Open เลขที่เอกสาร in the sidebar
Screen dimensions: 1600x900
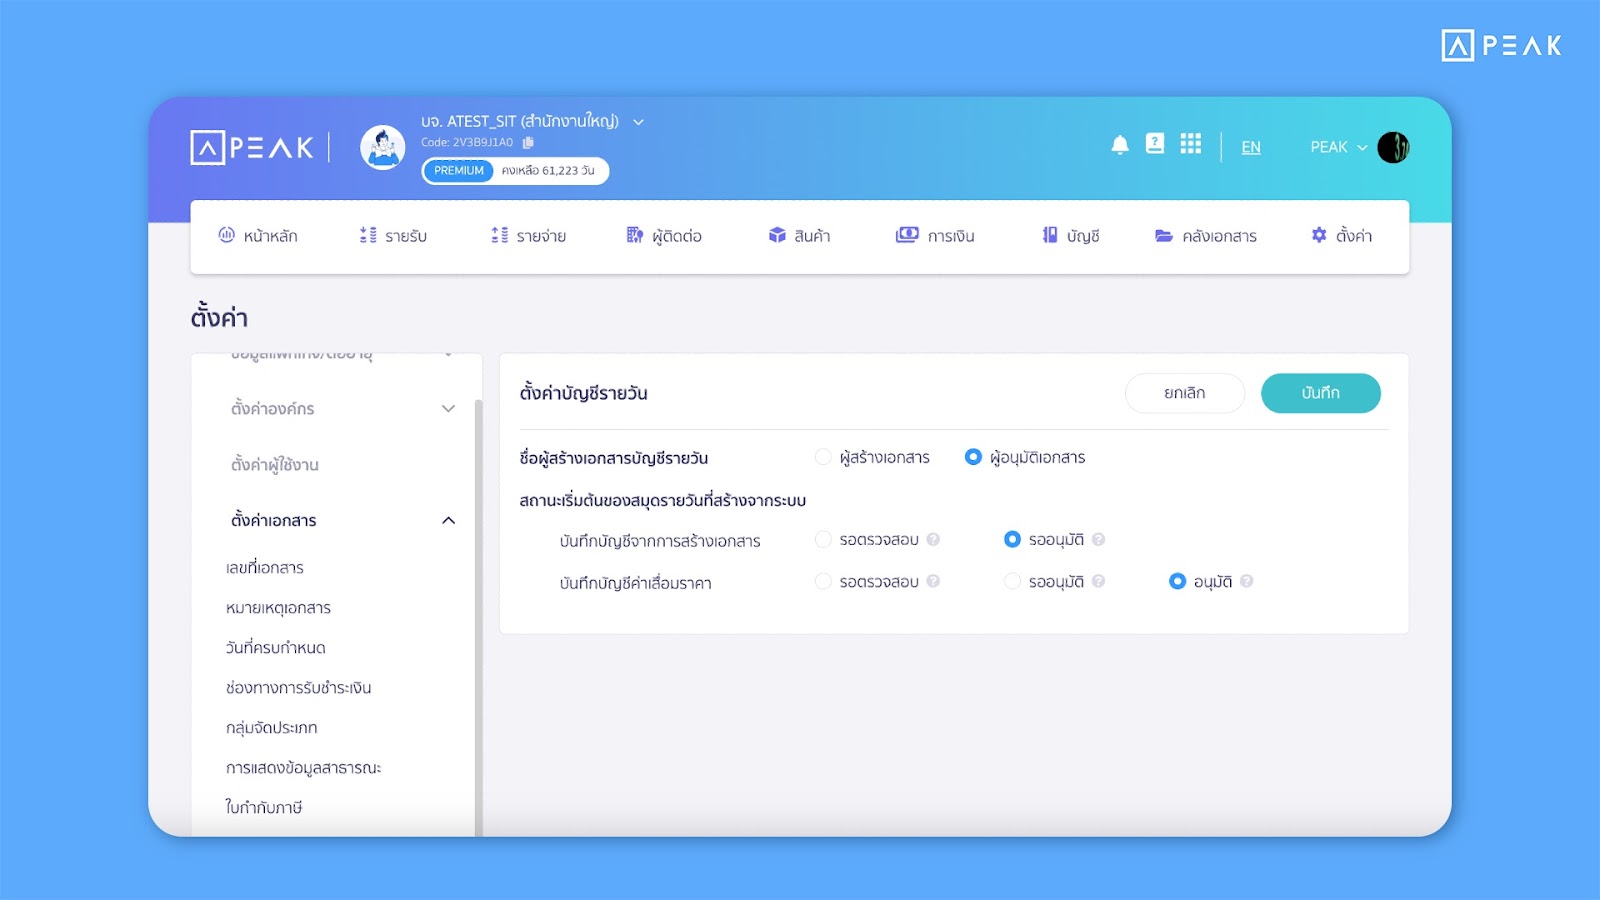tap(265, 567)
